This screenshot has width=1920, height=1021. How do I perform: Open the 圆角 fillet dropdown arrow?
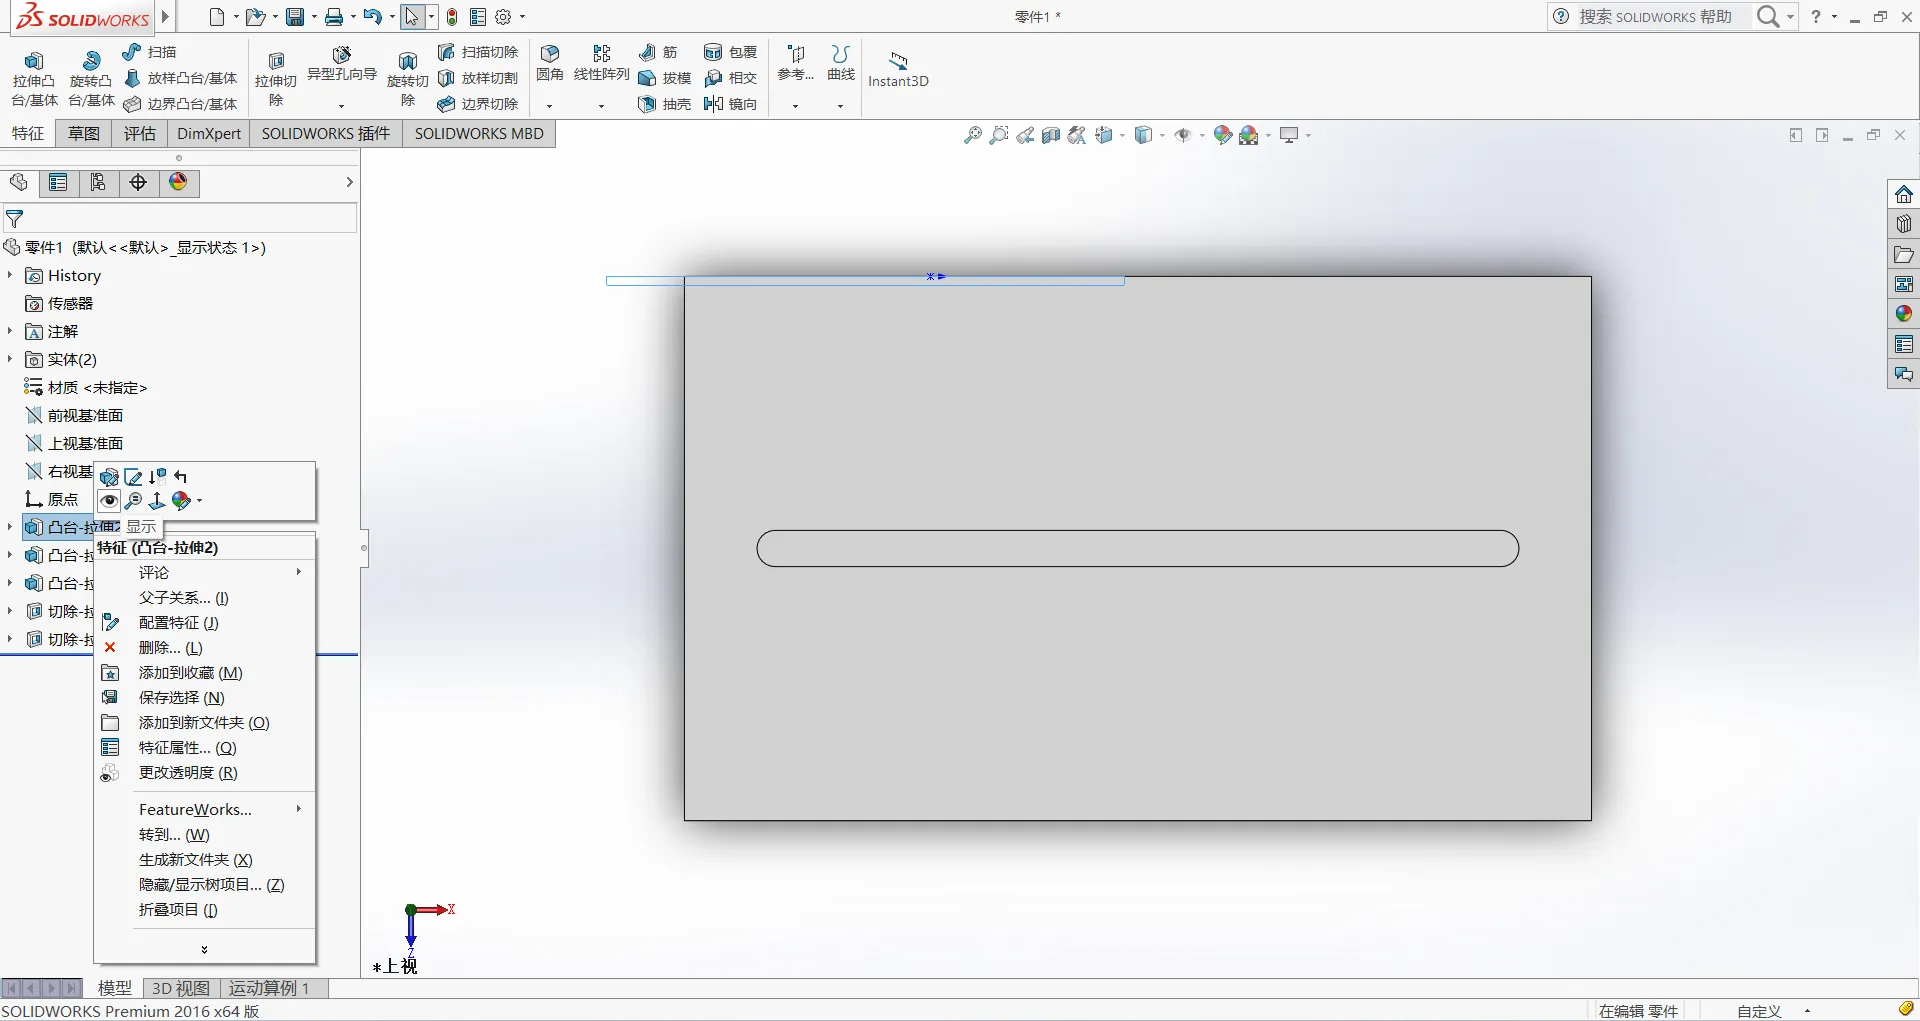550,105
